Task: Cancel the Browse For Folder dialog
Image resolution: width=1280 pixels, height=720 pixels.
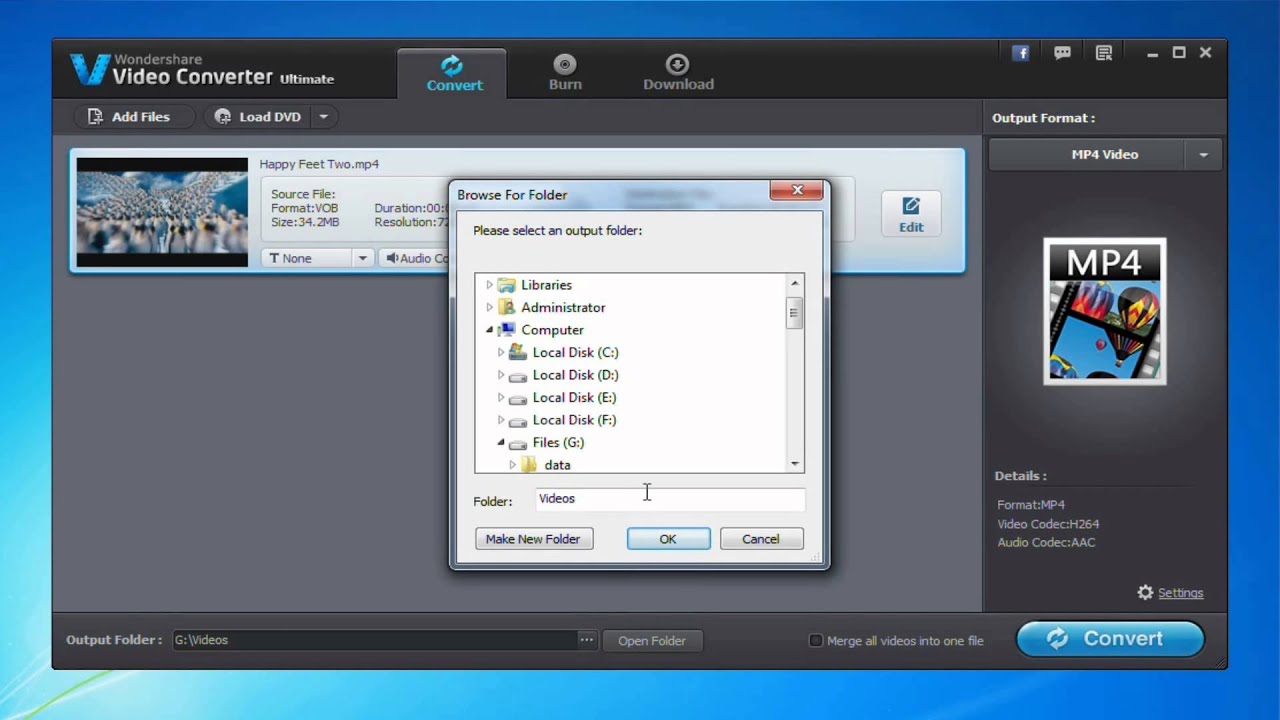Action: [761, 539]
